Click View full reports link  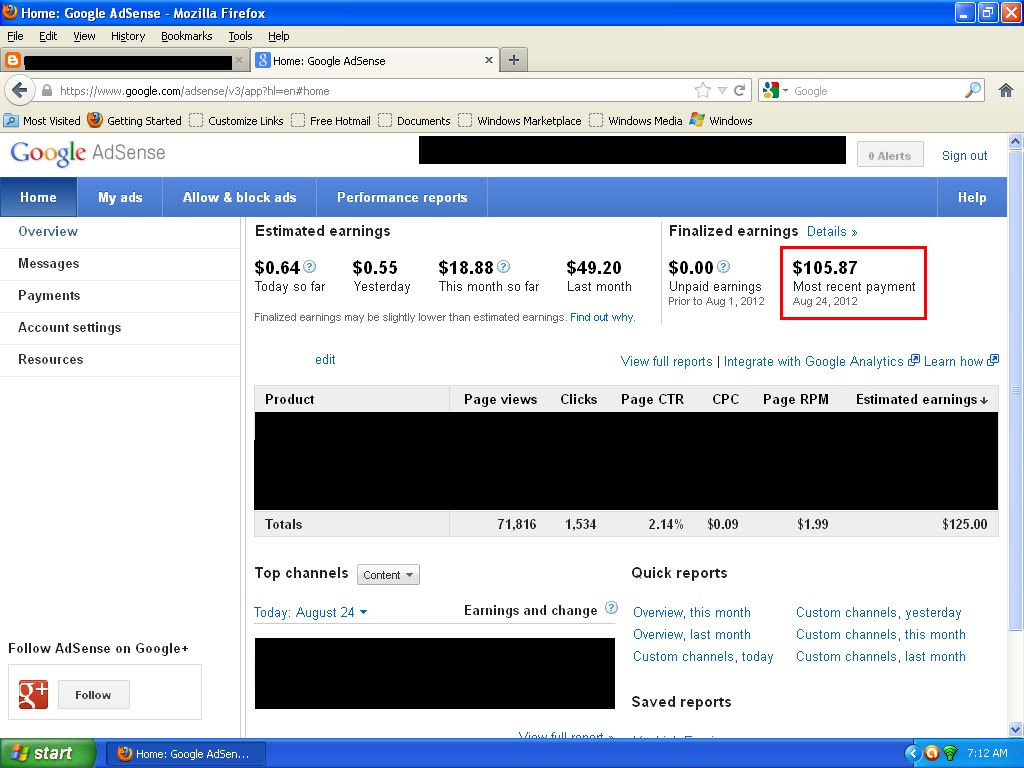(x=666, y=361)
